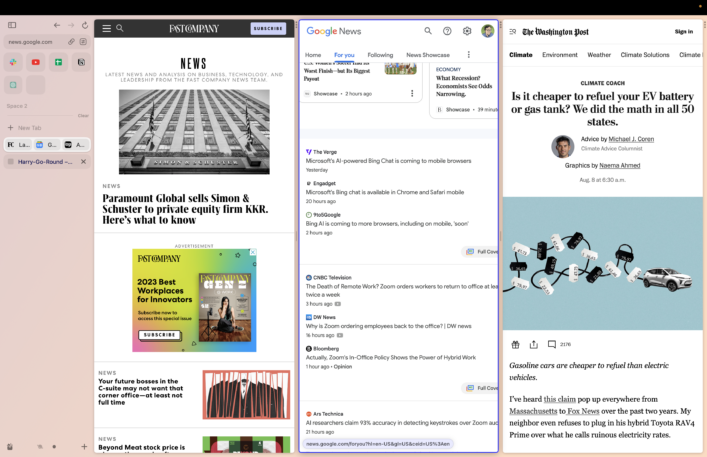Close the Fast Company ad via its X

tap(253, 252)
